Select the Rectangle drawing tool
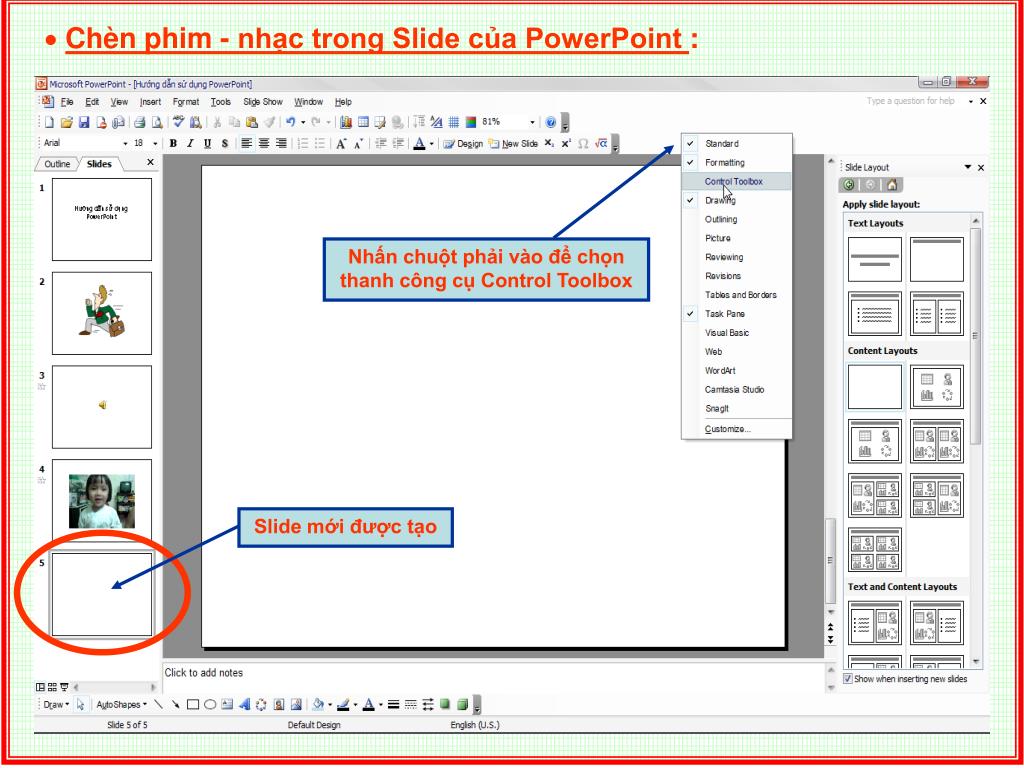1024x768 pixels. (x=193, y=705)
